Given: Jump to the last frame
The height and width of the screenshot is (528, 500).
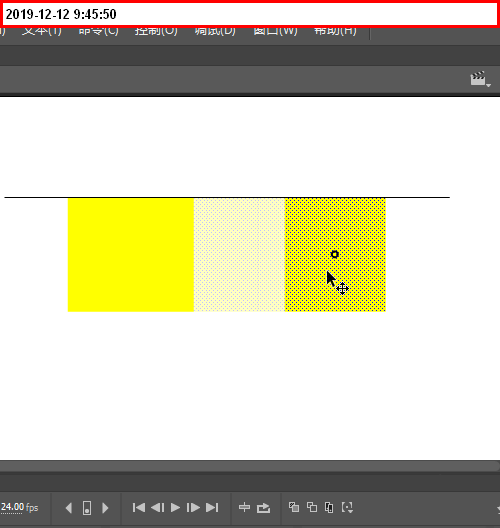Looking at the screenshot, I should point(212,507).
